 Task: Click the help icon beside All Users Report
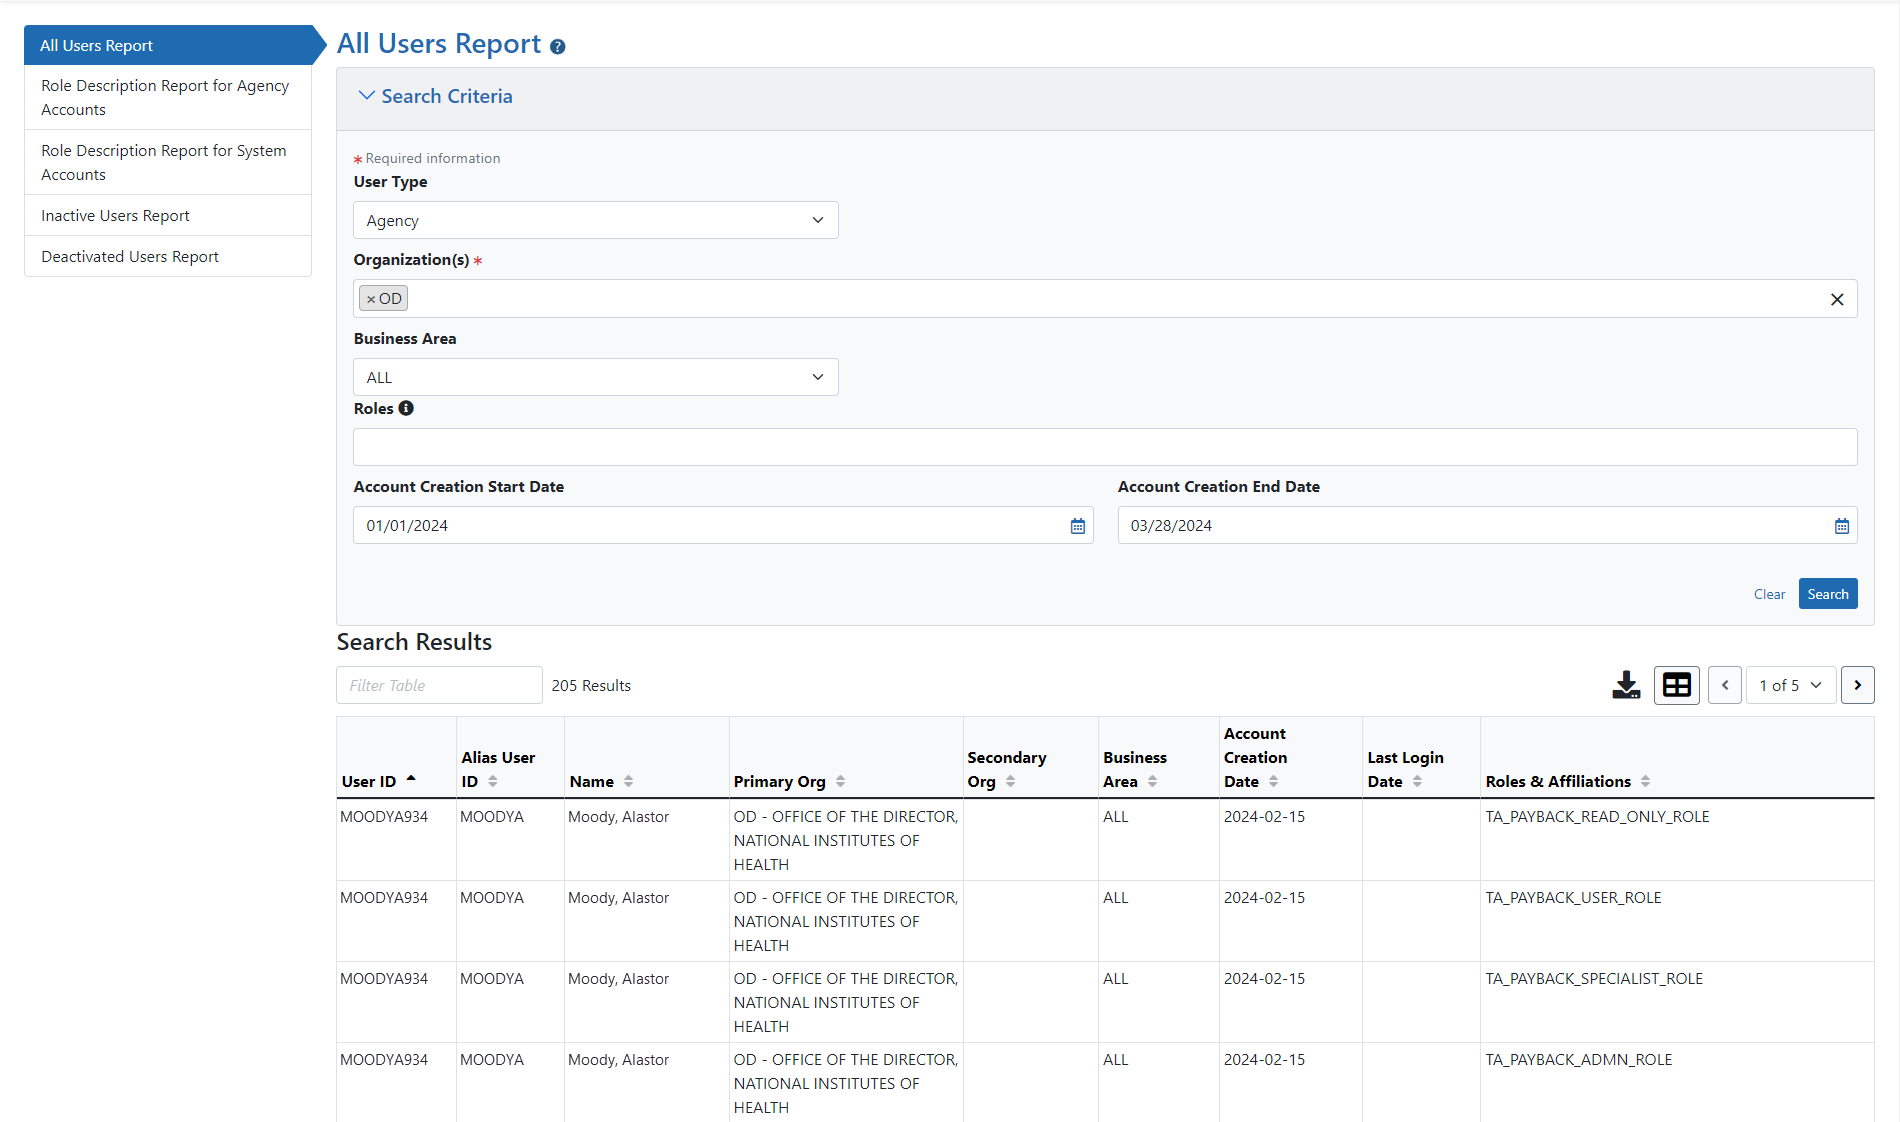558,47
